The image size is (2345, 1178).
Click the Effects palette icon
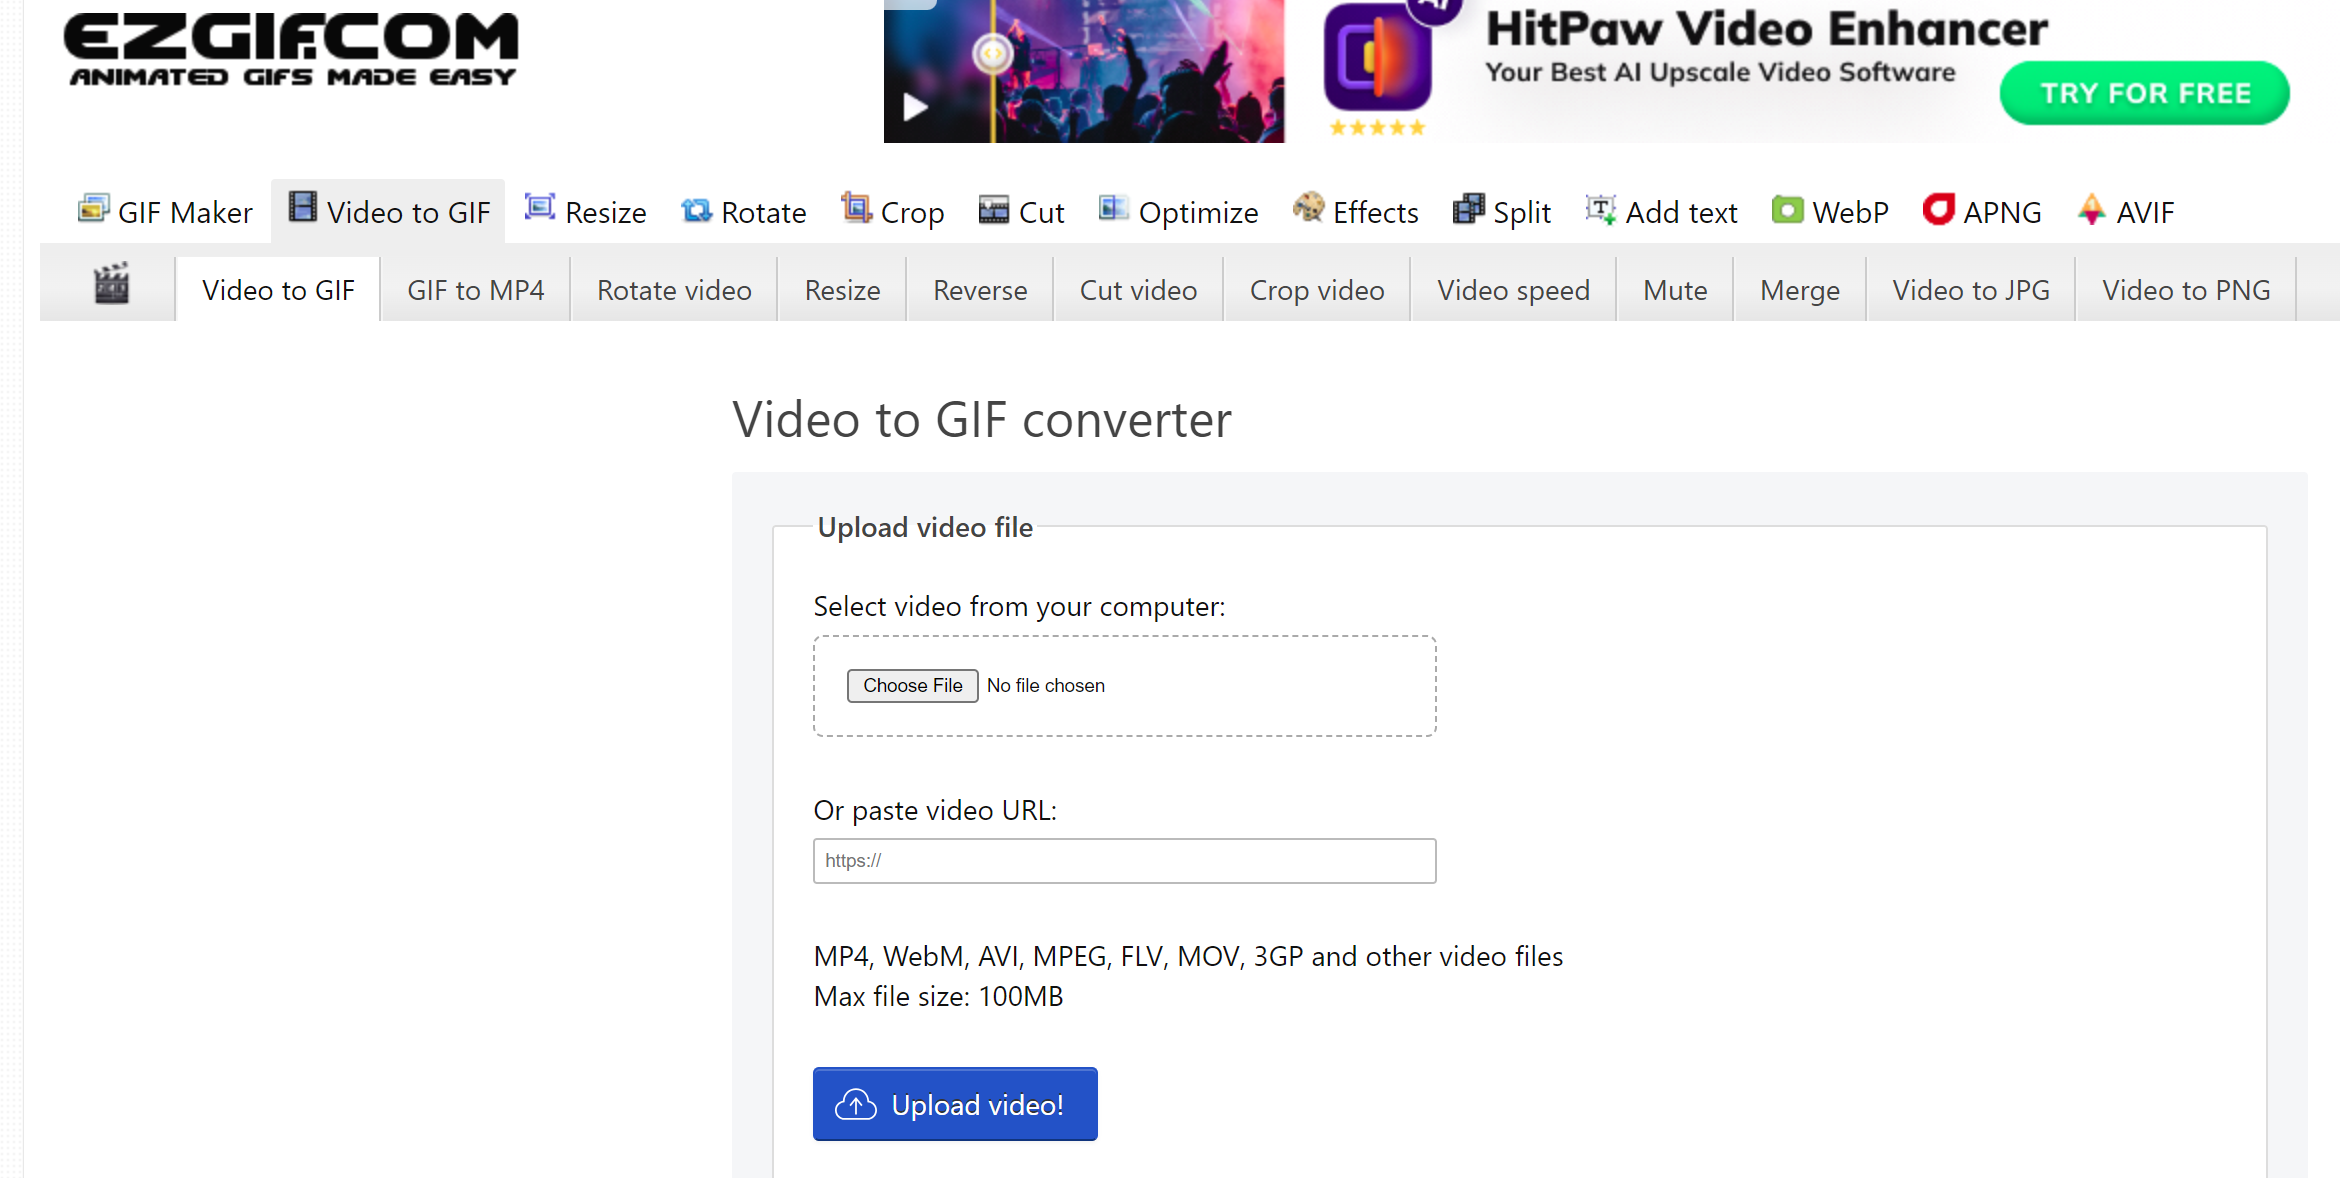pos(1308,207)
